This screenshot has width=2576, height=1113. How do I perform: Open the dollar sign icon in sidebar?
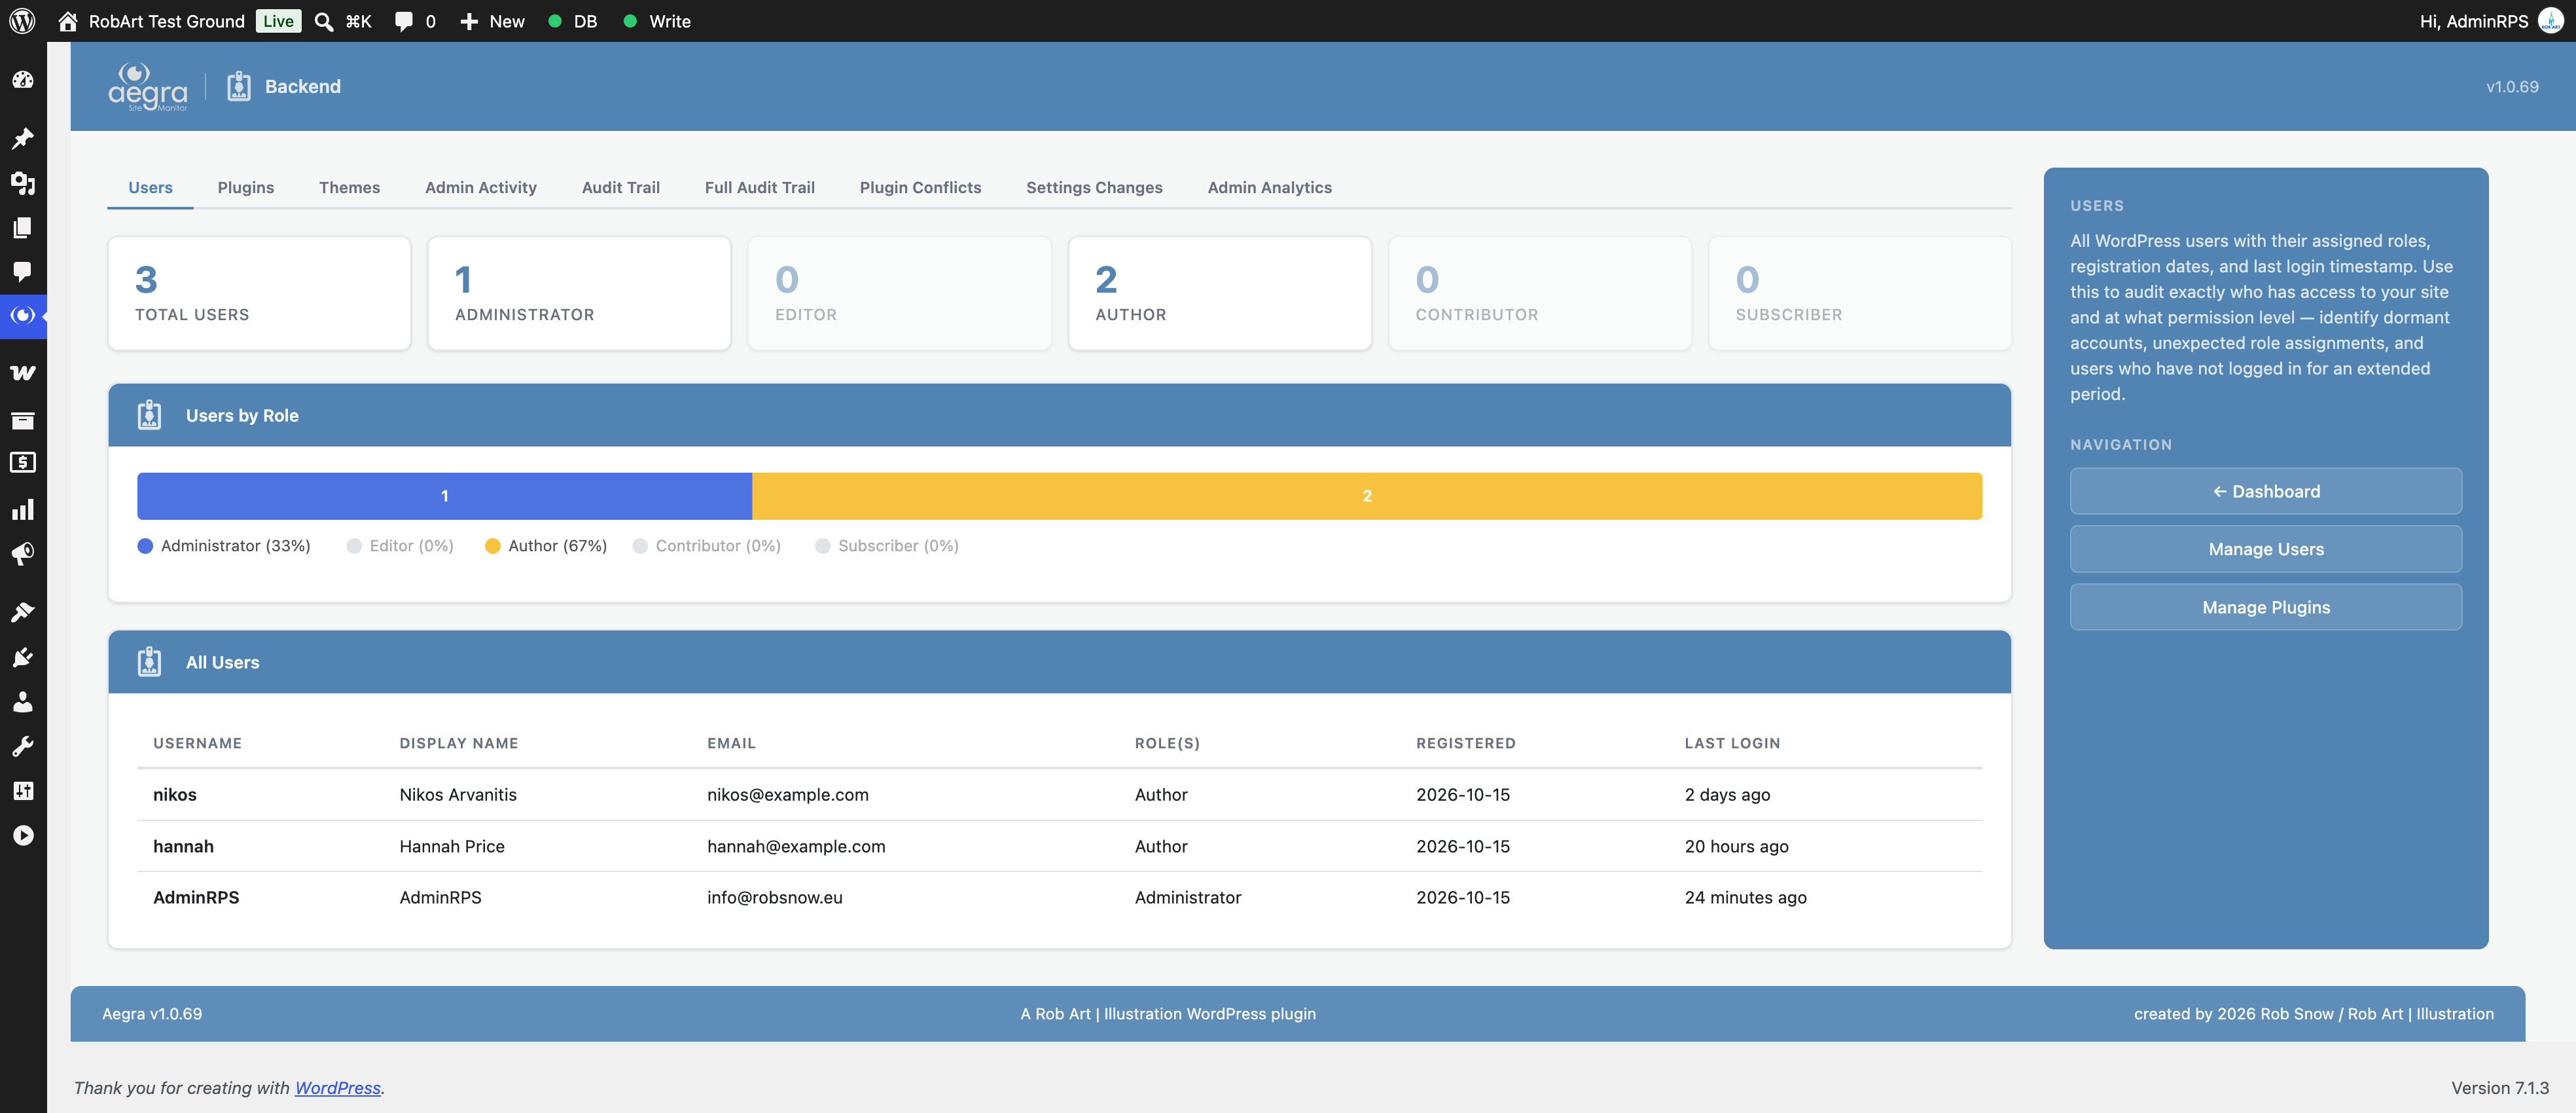(x=23, y=462)
